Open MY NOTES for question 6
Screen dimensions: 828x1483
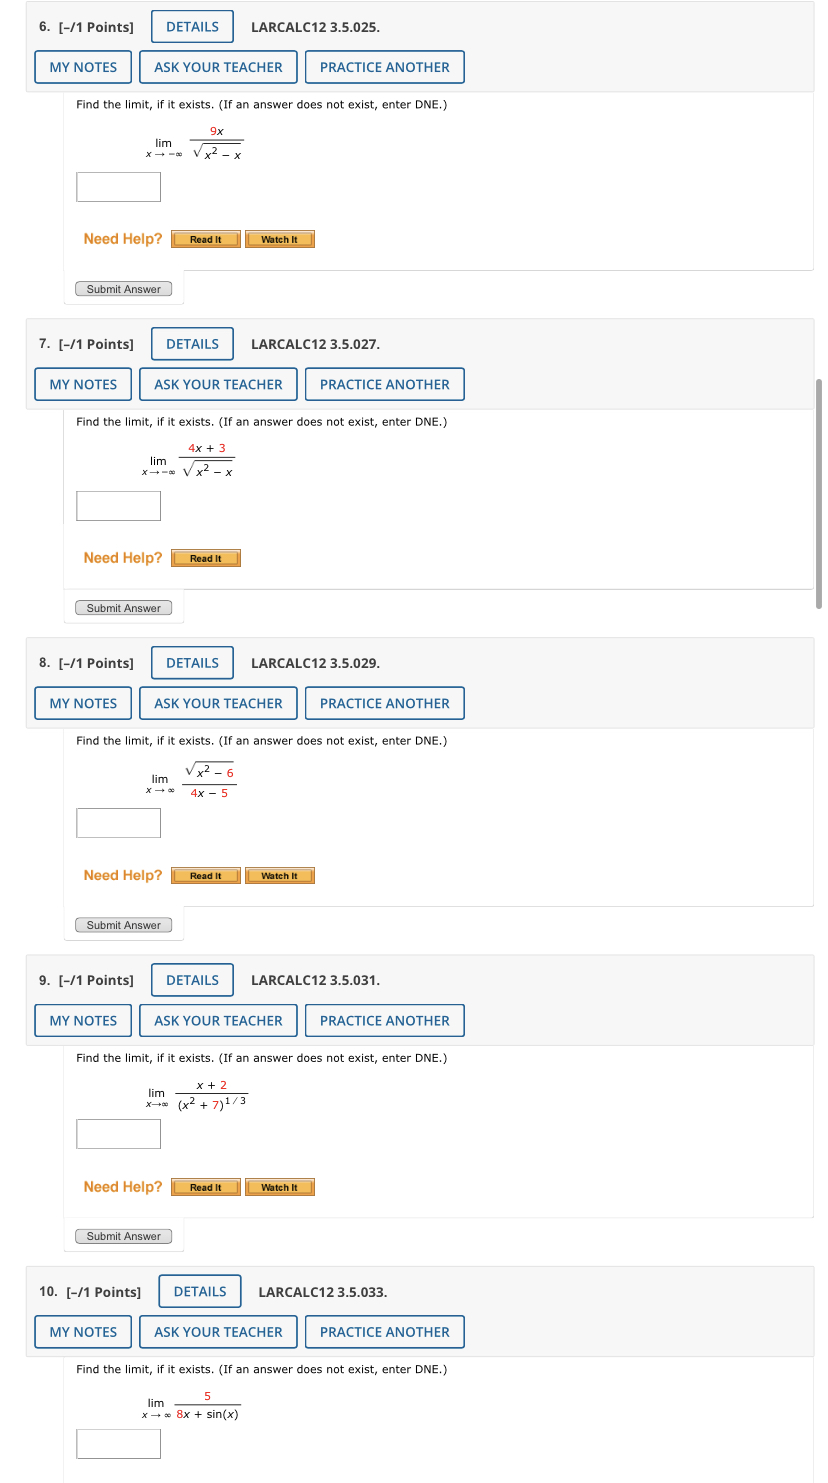point(82,66)
